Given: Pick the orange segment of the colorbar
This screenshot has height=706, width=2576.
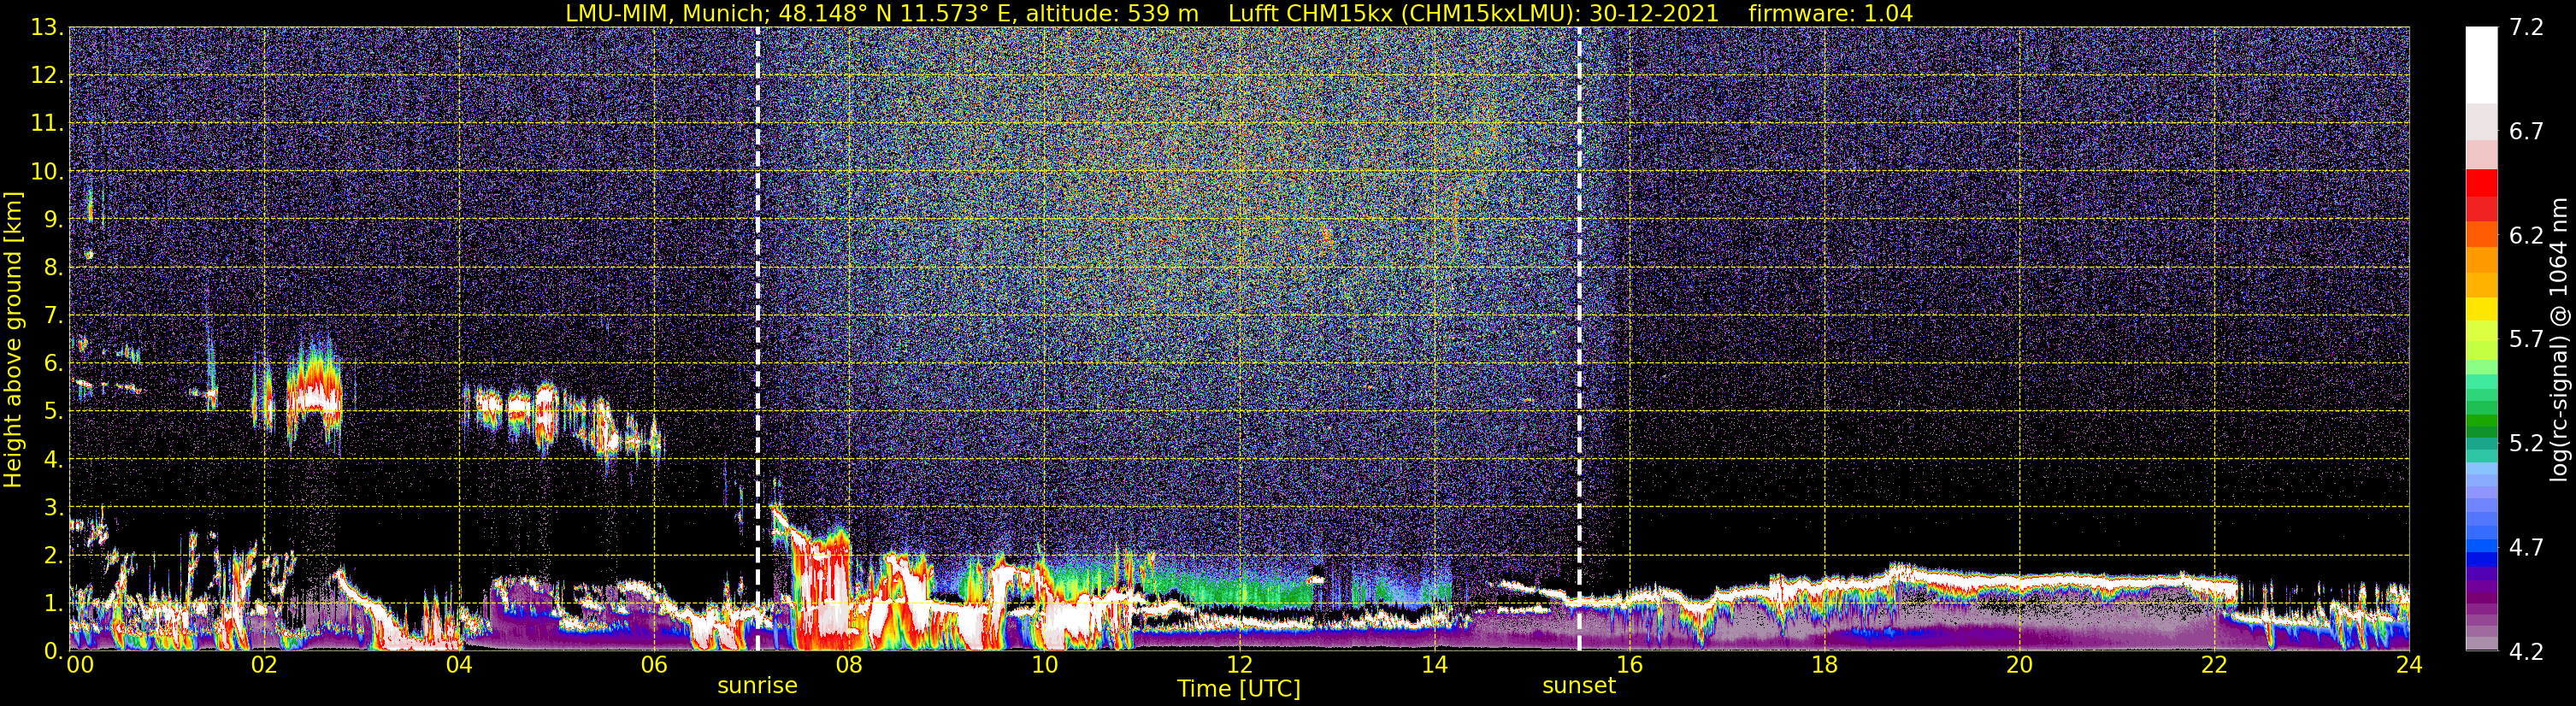Looking at the screenshot, I should pyautogui.click(x=2481, y=259).
